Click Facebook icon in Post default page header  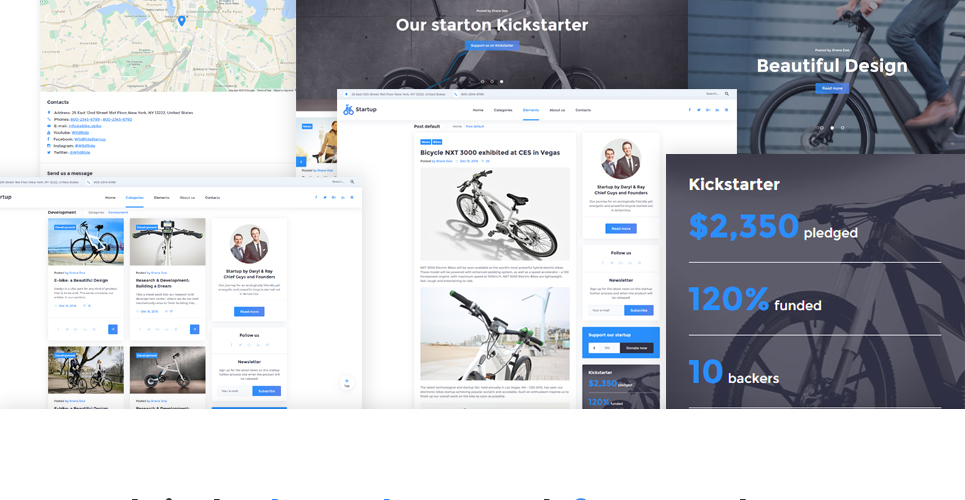(x=689, y=110)
